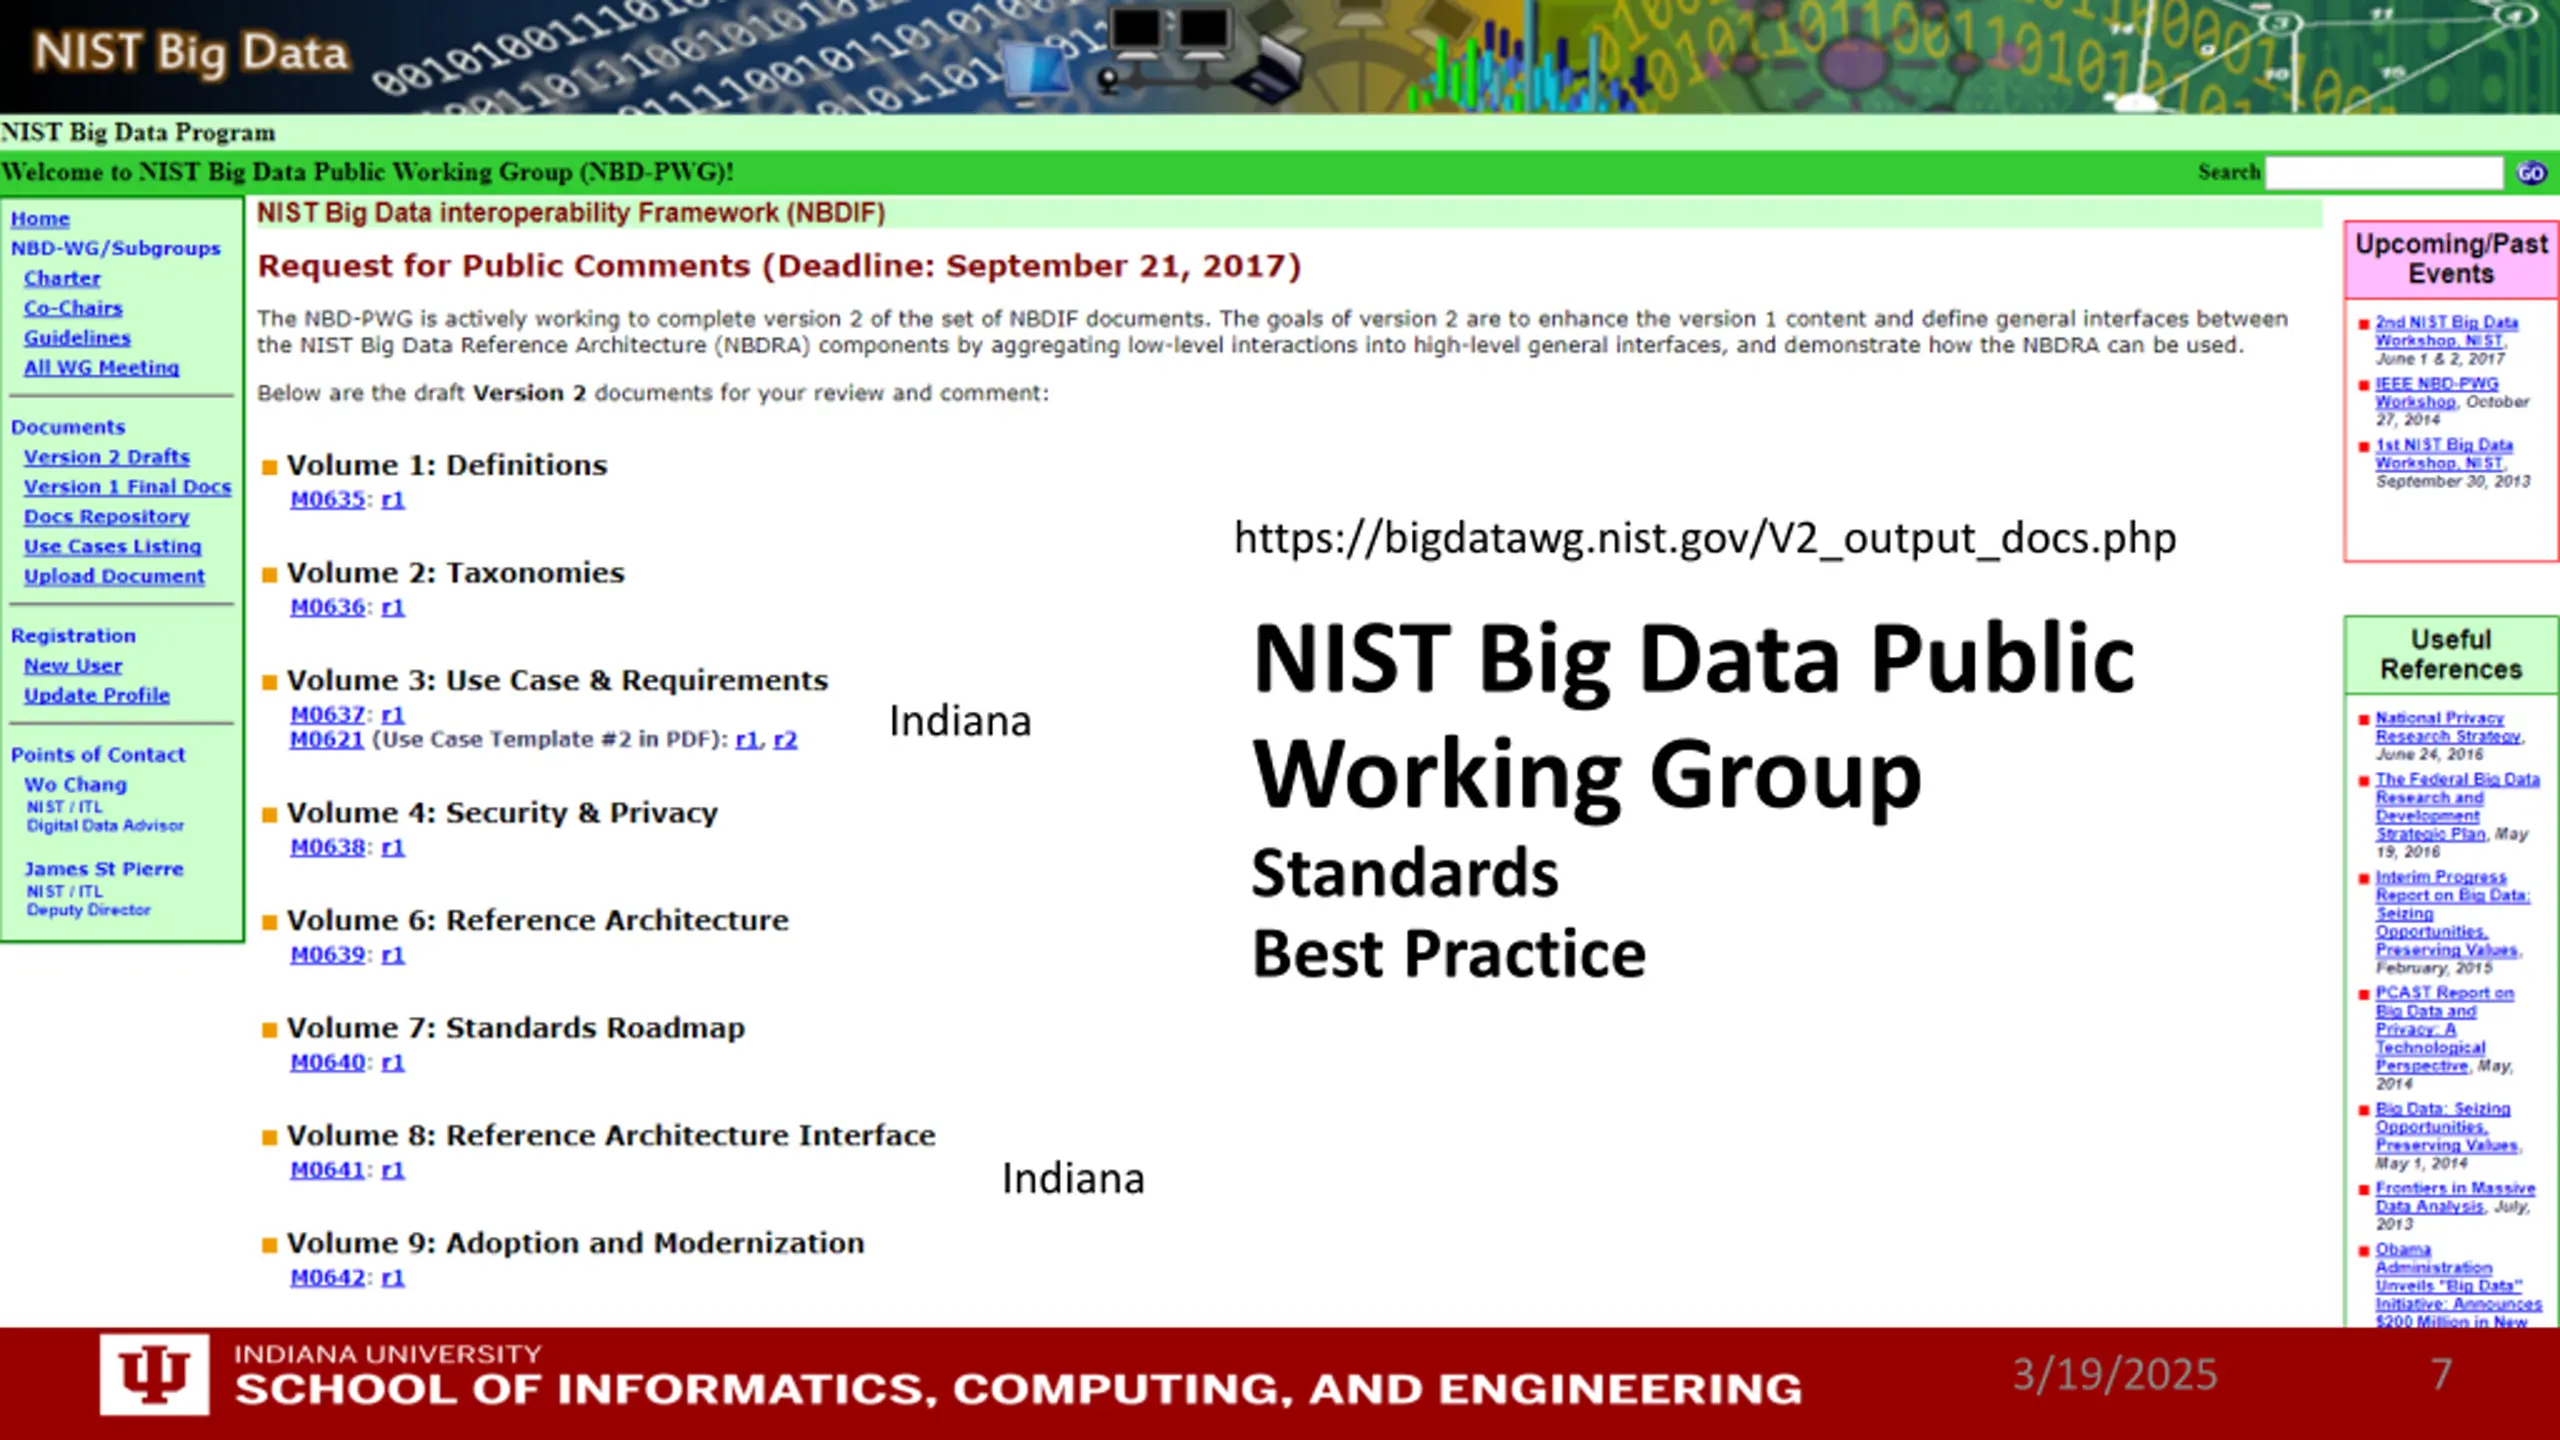Click the Indiana University trident logo
2560x1440 pixels.
(154, 1374)
